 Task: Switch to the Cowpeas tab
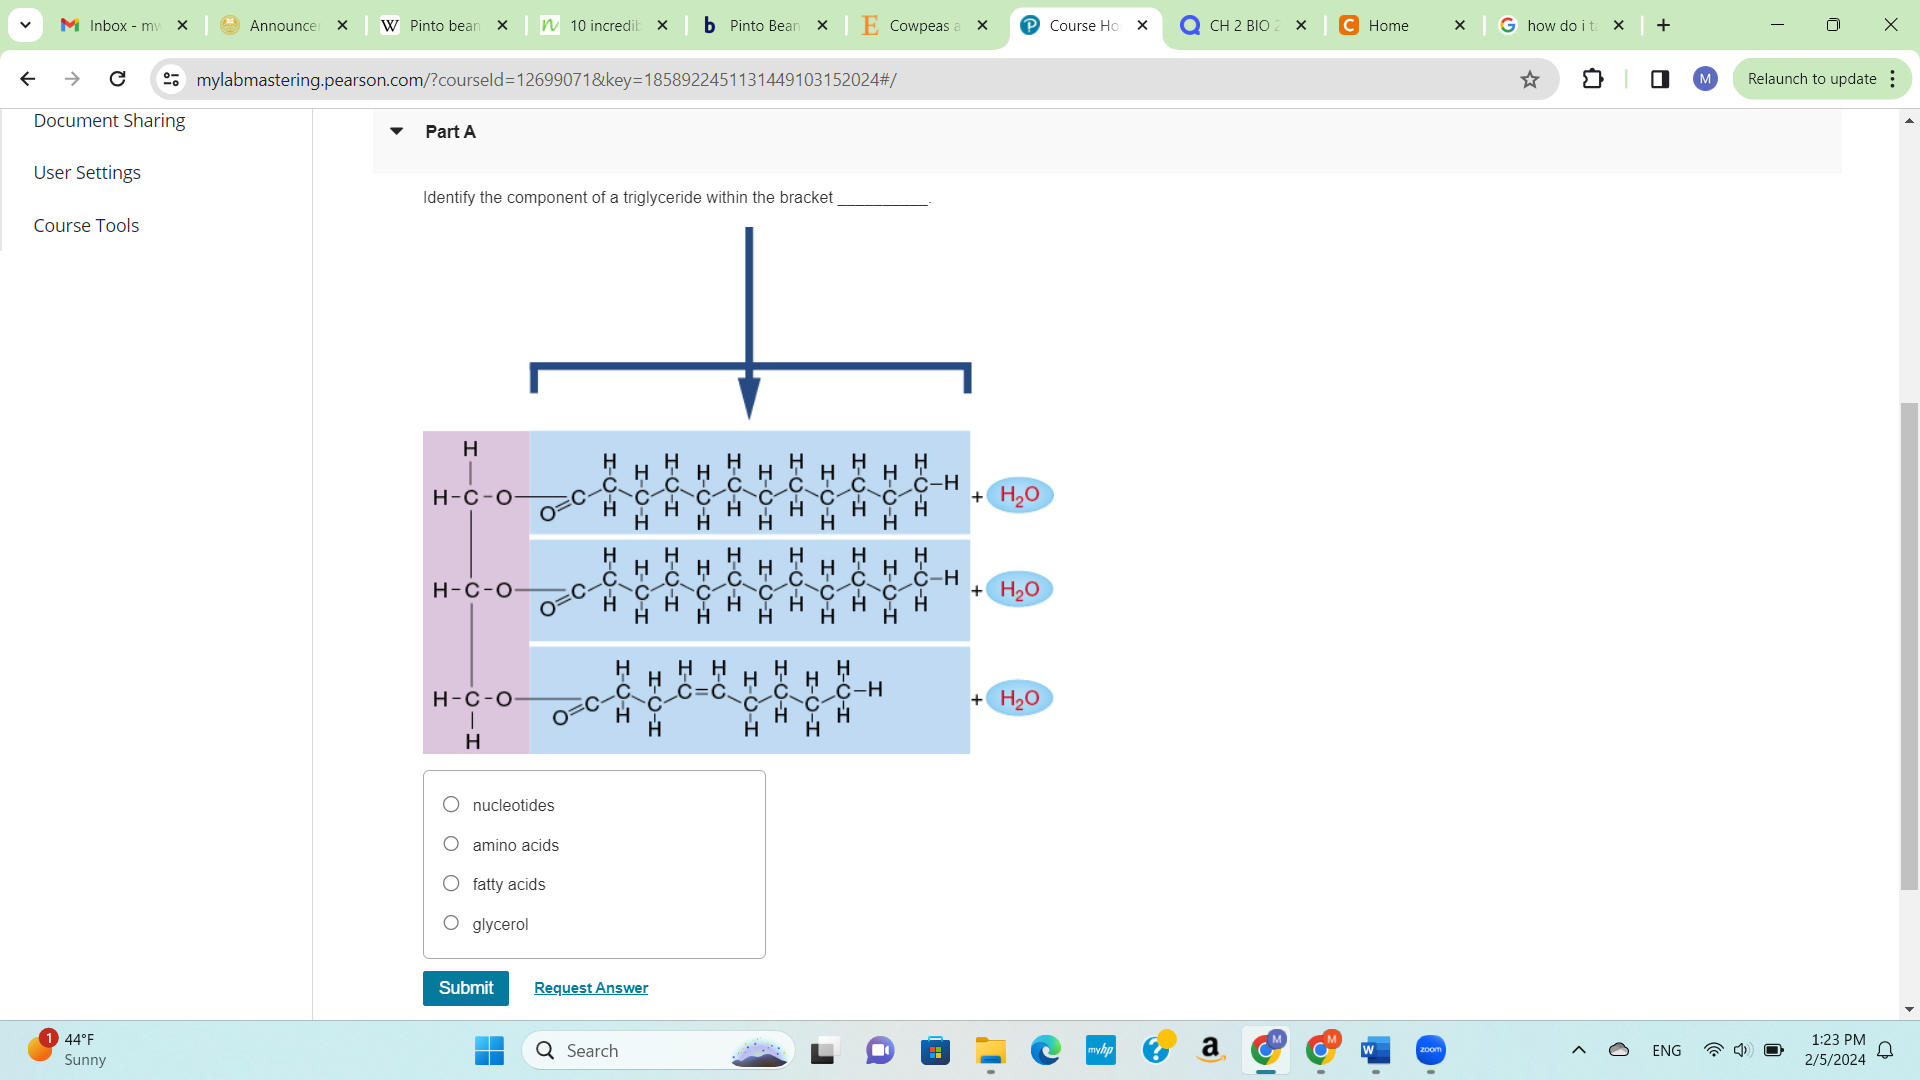pos(922,25)
